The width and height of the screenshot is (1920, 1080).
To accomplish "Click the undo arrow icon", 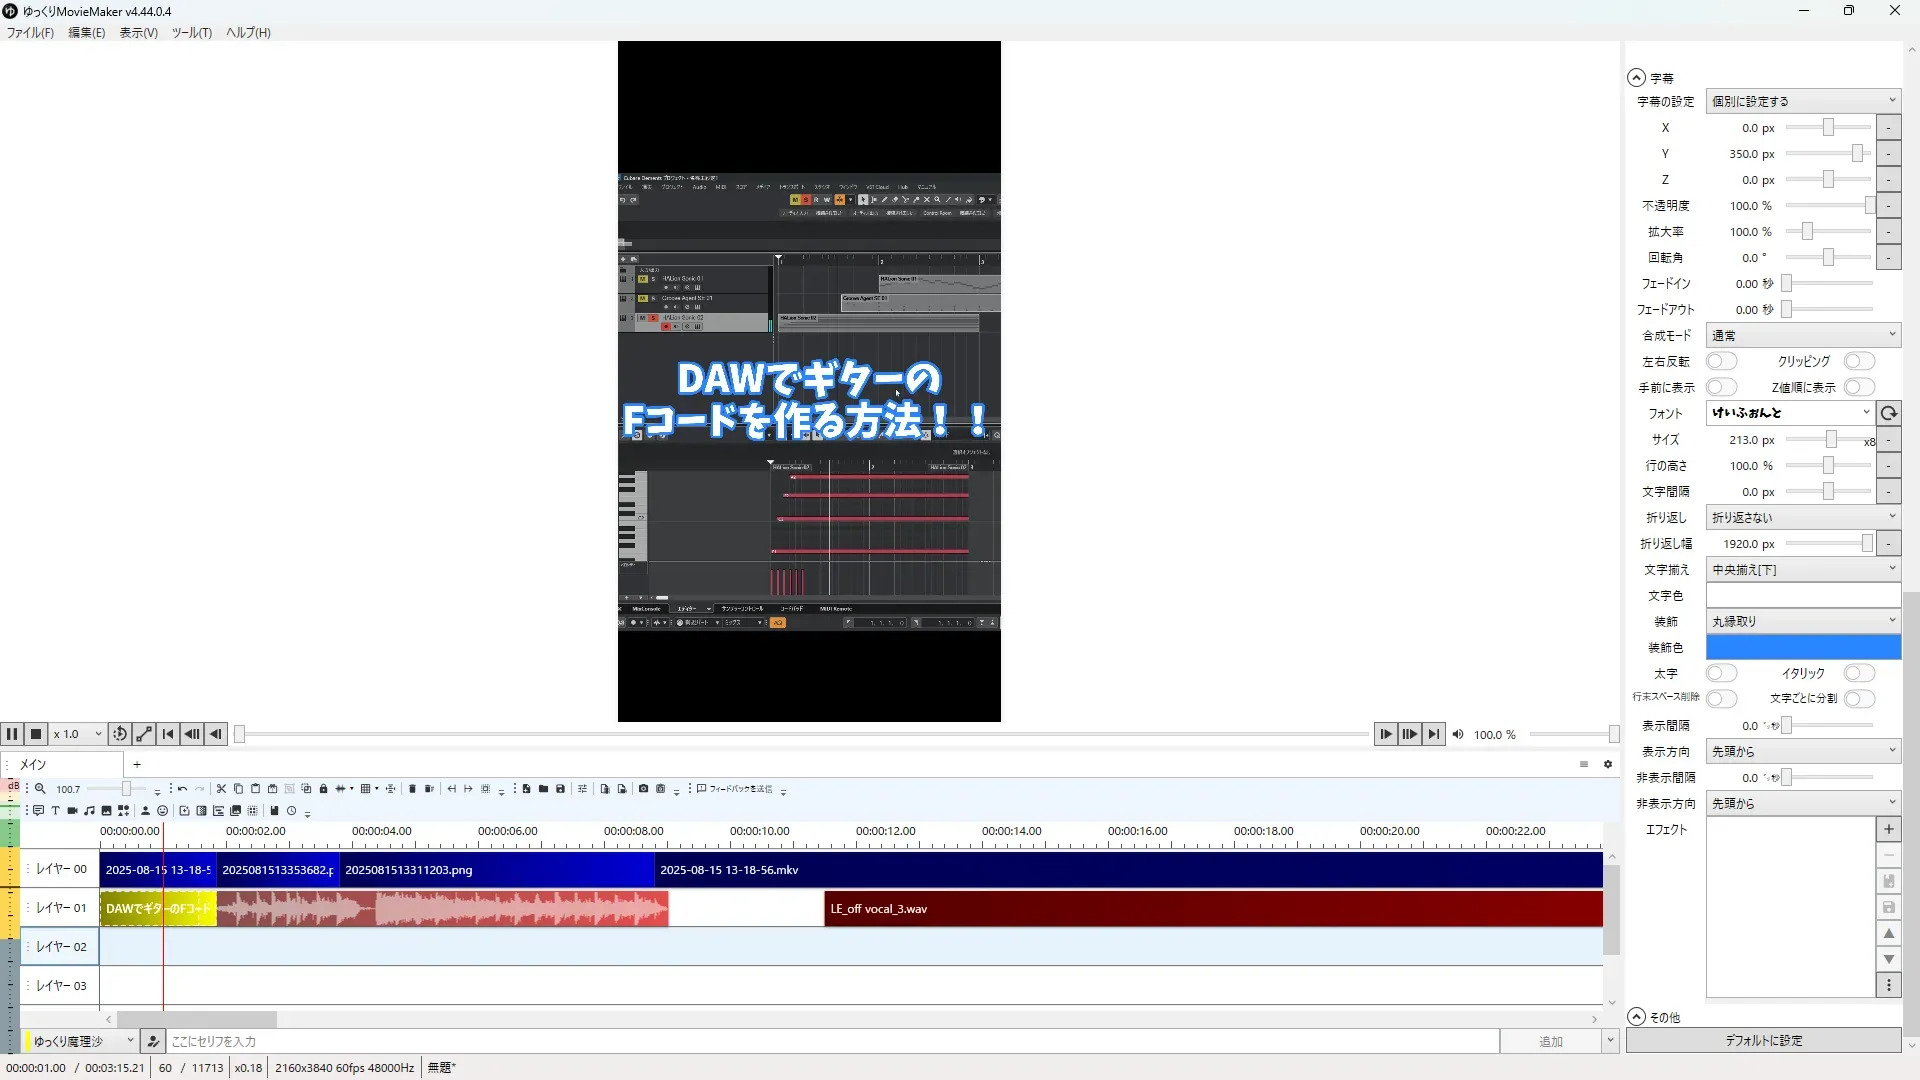I will pyautogui.click(x=182, y=789).
